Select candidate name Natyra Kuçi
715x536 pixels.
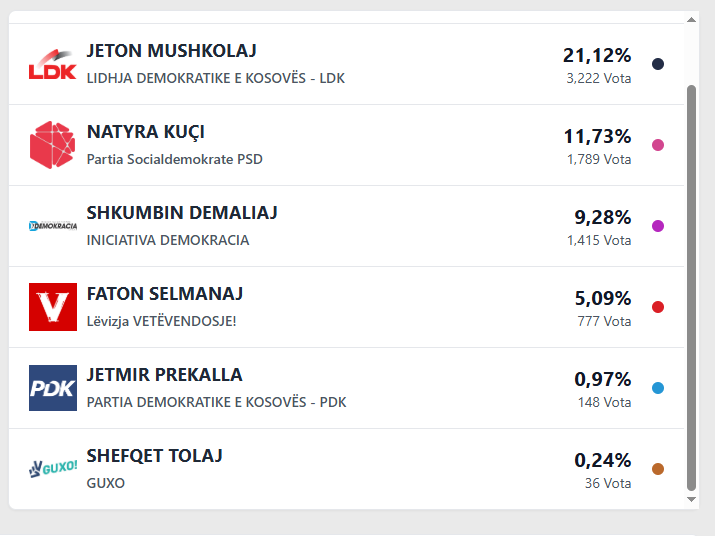(x=146, y=132)
